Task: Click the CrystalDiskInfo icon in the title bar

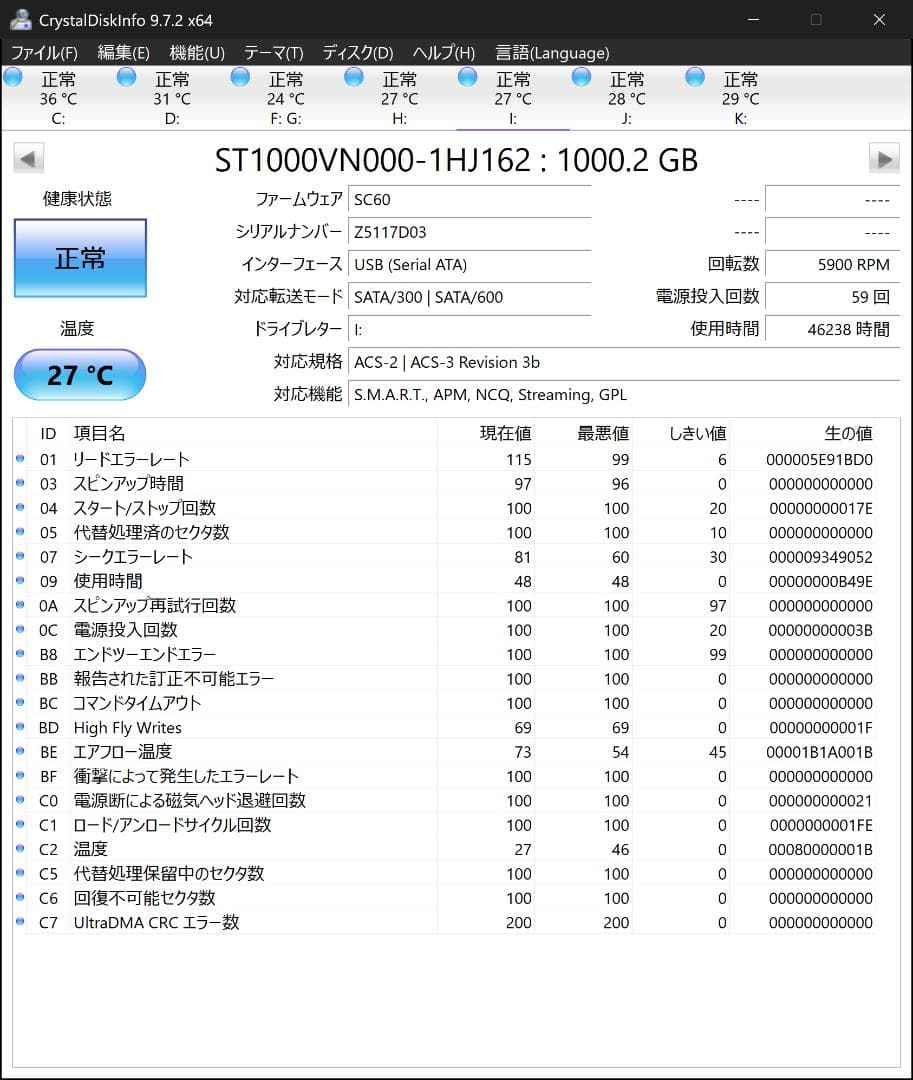Action: (x=20, y=19)
